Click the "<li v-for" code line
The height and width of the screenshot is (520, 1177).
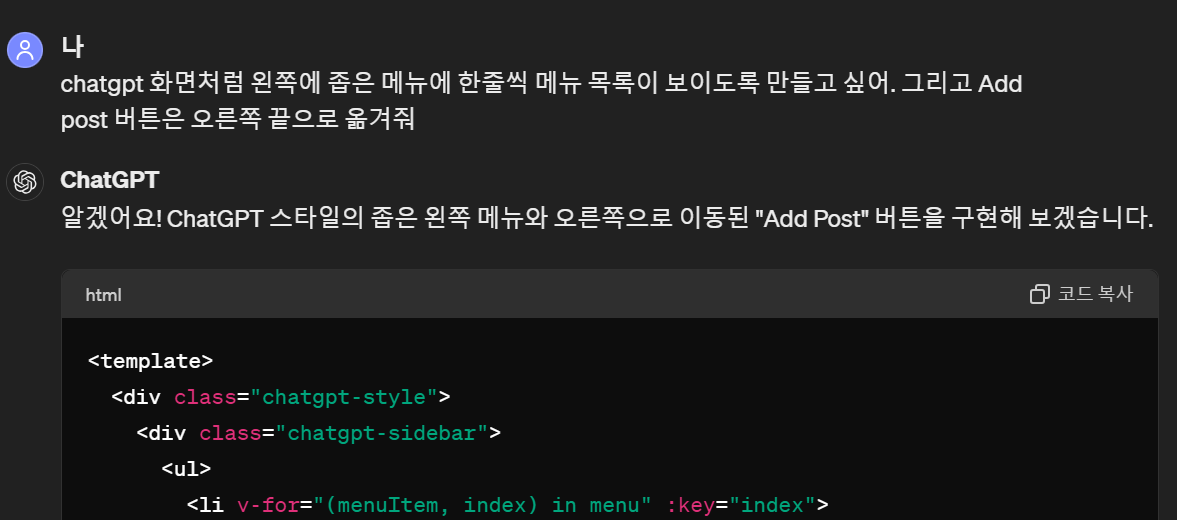(507, 505)
